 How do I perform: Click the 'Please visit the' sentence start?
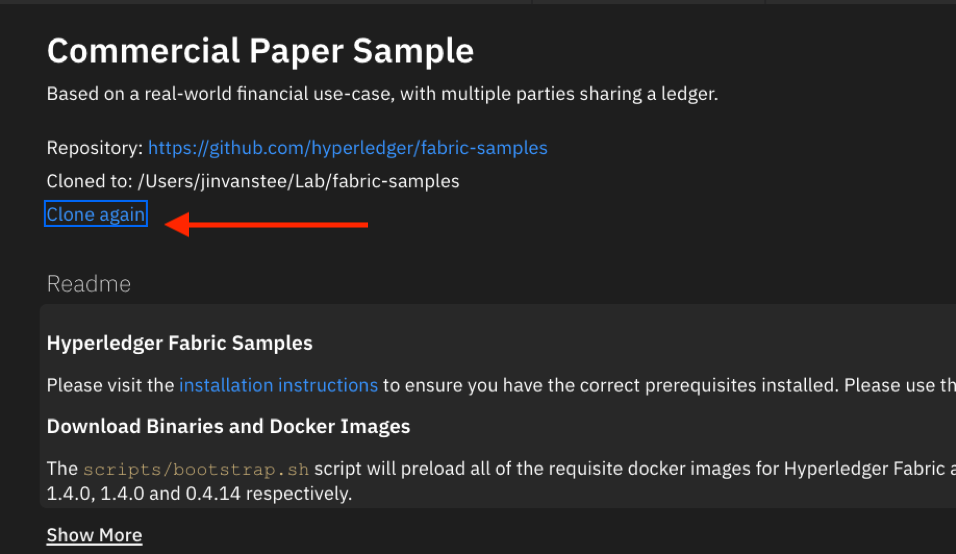click(110, 385)
